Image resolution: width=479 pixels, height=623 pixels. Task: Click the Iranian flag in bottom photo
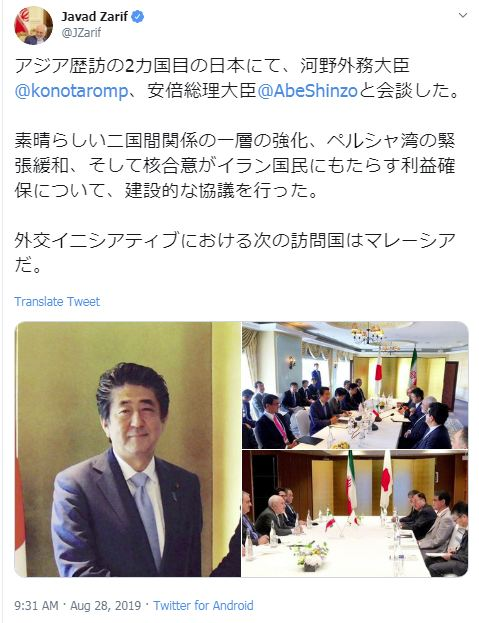pyautogui.click(x=351, y=483)
